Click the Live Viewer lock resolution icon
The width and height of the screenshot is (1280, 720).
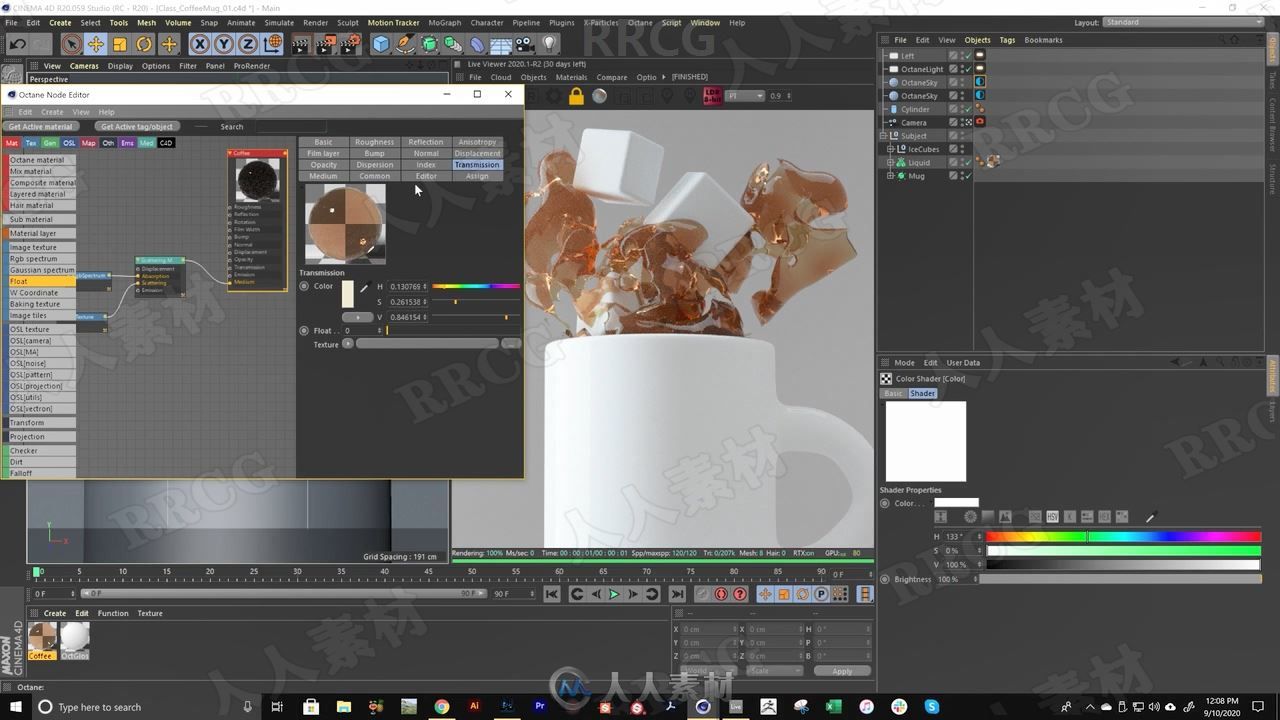pos(576,96)
